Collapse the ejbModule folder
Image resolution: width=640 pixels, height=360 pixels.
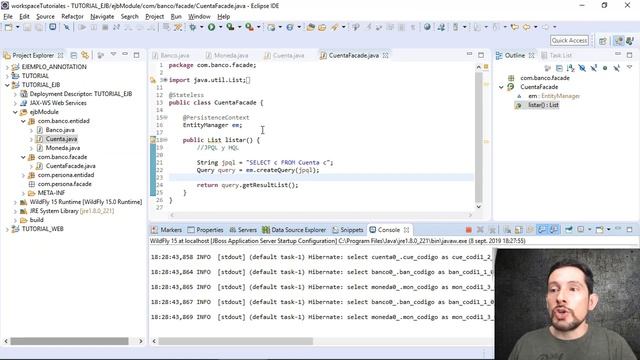[15, 112]
